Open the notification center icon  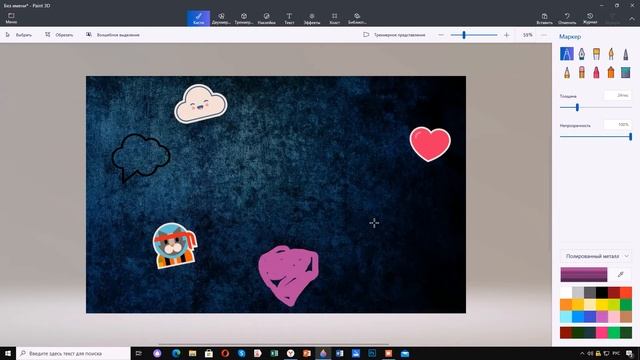point(630,353)
